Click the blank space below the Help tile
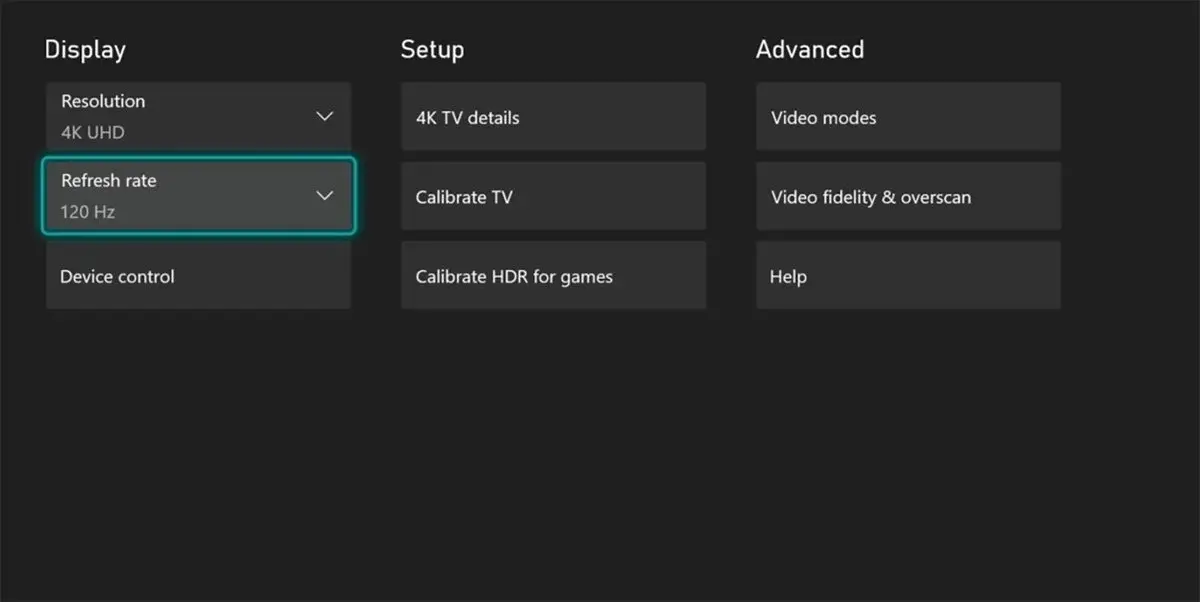The height and width of the screenshot is (602, 1200). 908,420
